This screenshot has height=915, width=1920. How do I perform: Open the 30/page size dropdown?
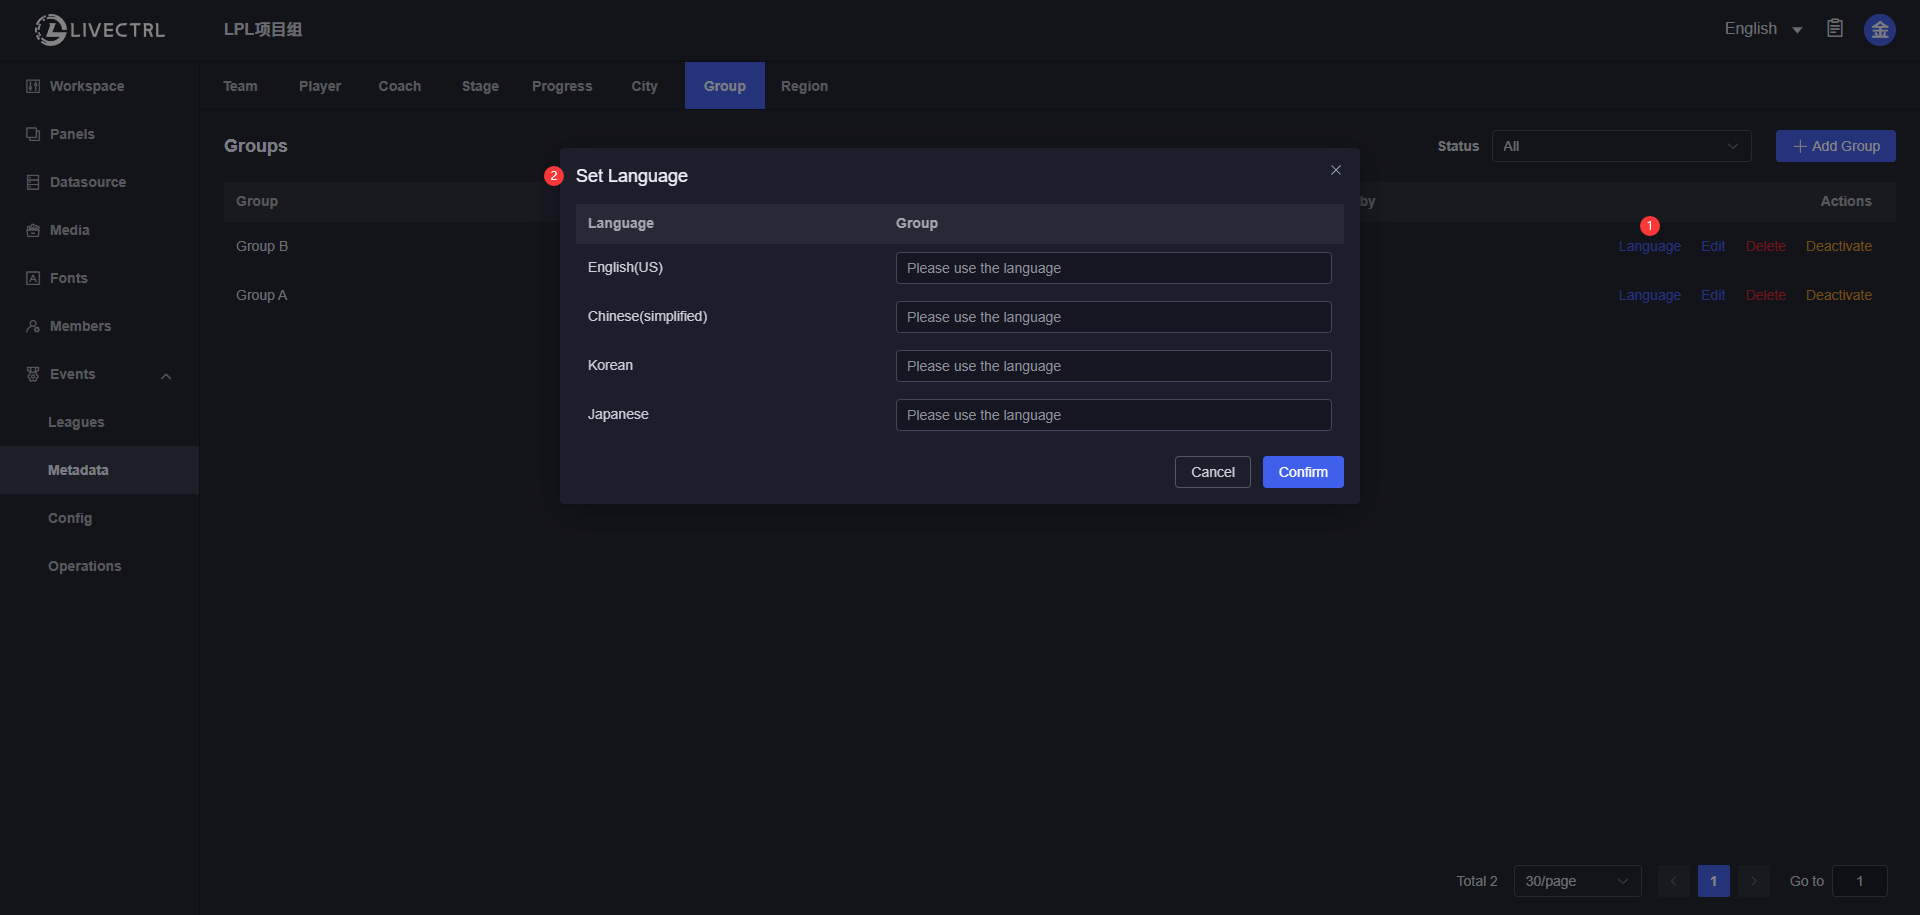[x=1576, y=881]
